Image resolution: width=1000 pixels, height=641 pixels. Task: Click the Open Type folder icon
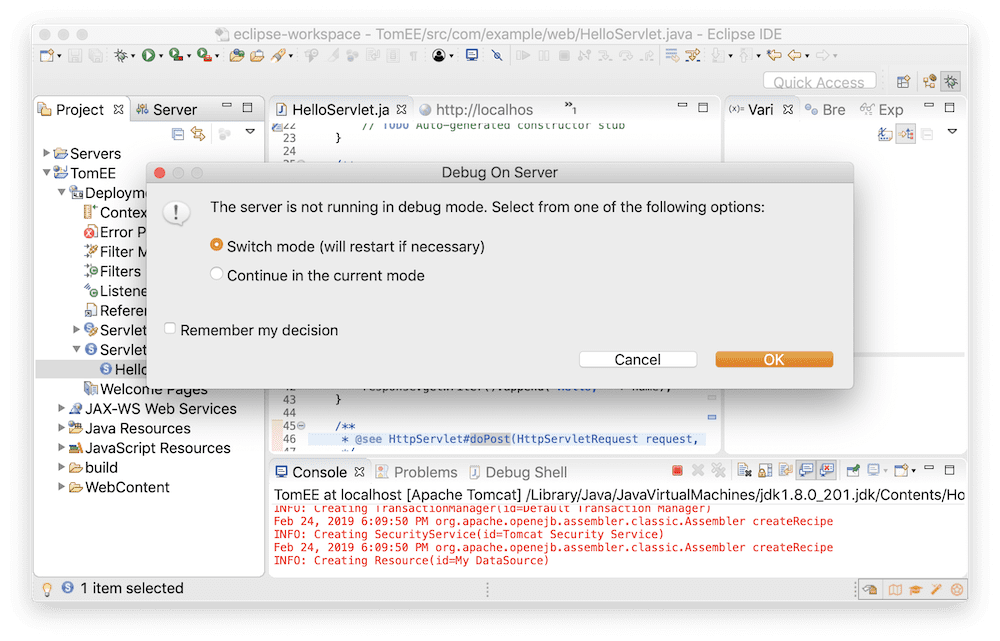(237, 55)
